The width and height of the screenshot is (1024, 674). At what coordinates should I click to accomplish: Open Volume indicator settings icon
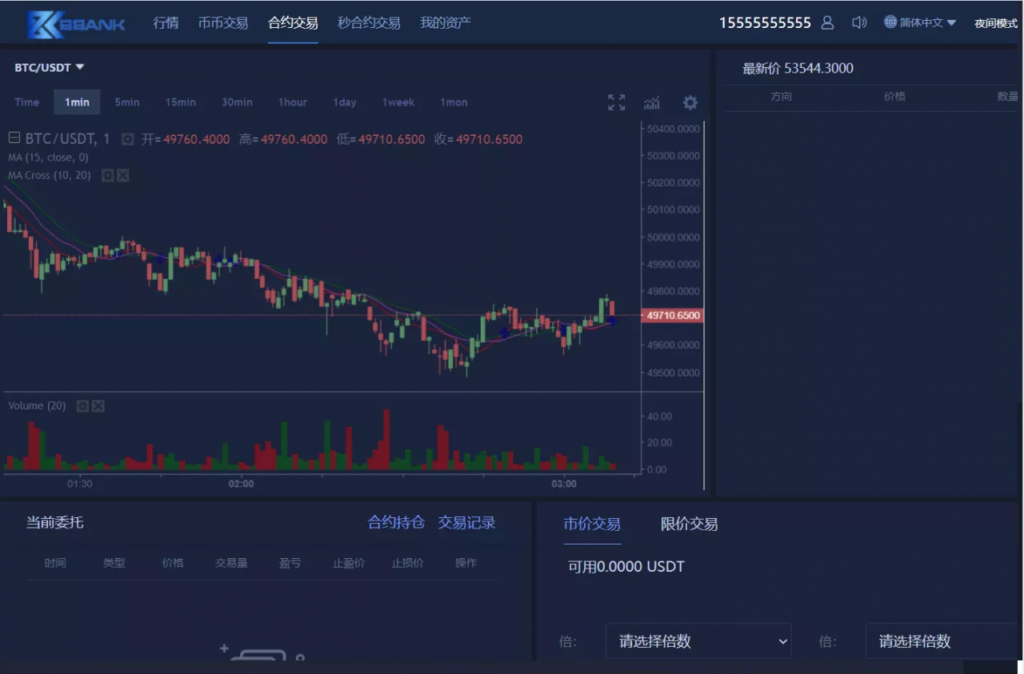[83, 406]
